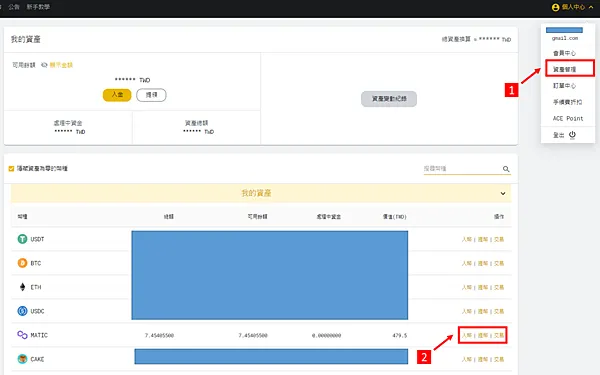Open 新手教學 in the top navigation
The image size is (600, 375).
(38, 7)
